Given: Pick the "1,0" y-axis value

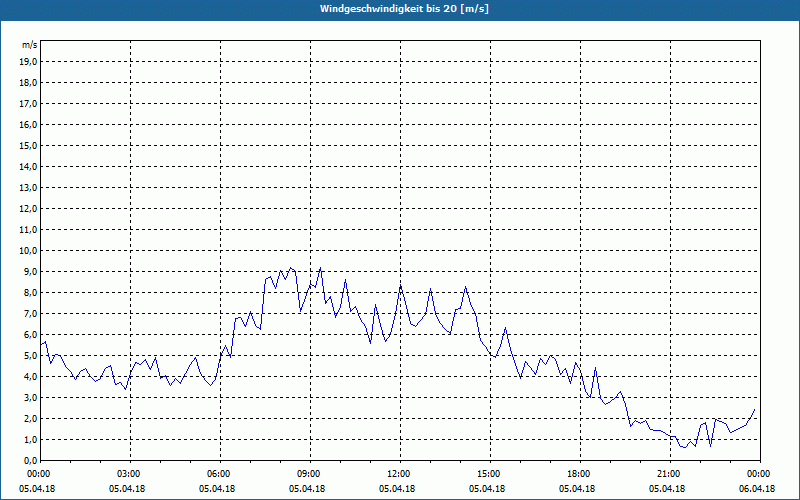Looking at the screenshot, I should pyautogui.click(x=31, y=439).
